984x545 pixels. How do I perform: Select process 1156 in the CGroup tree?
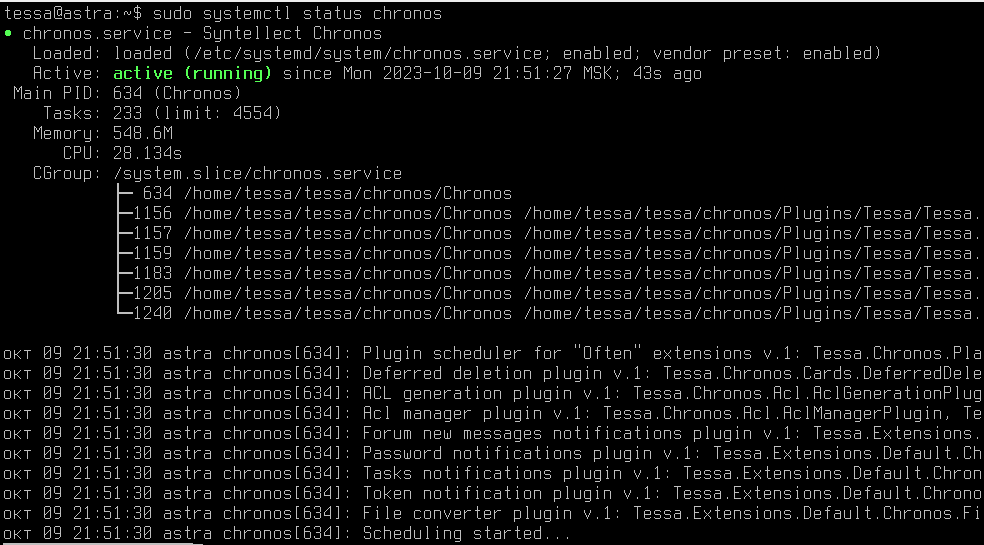(153, 214)
